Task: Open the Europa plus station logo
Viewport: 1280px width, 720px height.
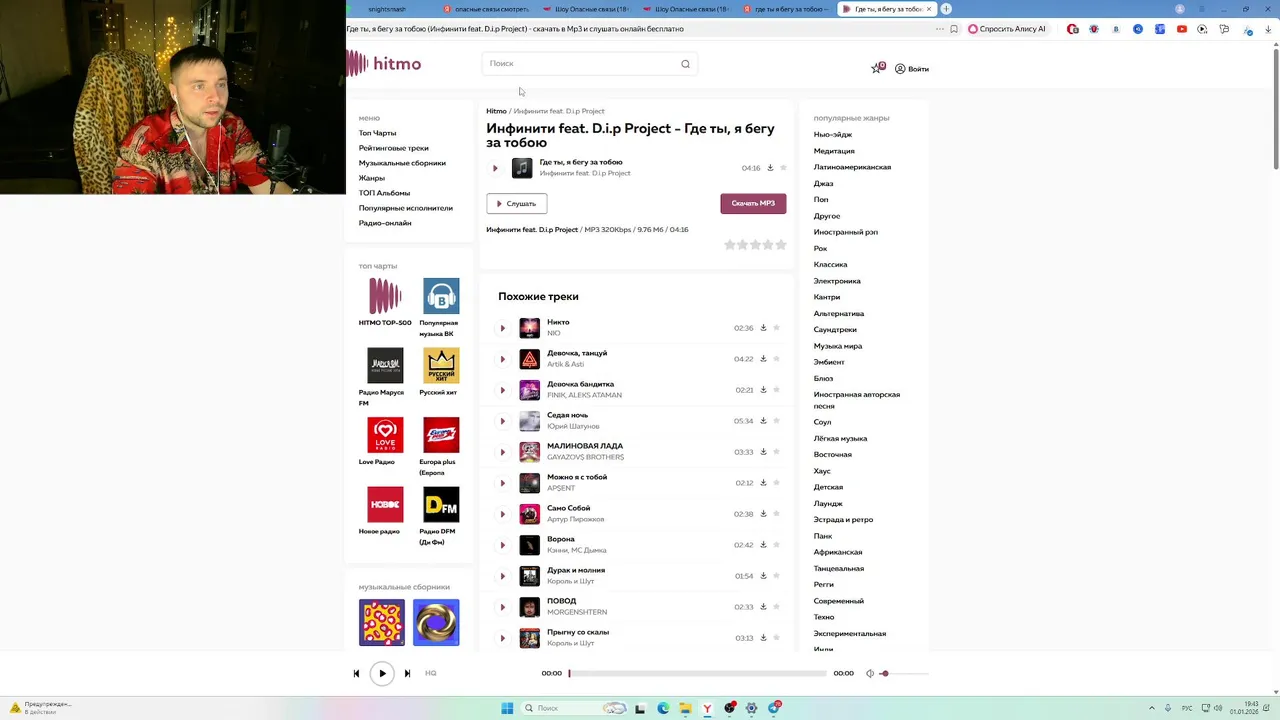Action: (x=441, y=435)
